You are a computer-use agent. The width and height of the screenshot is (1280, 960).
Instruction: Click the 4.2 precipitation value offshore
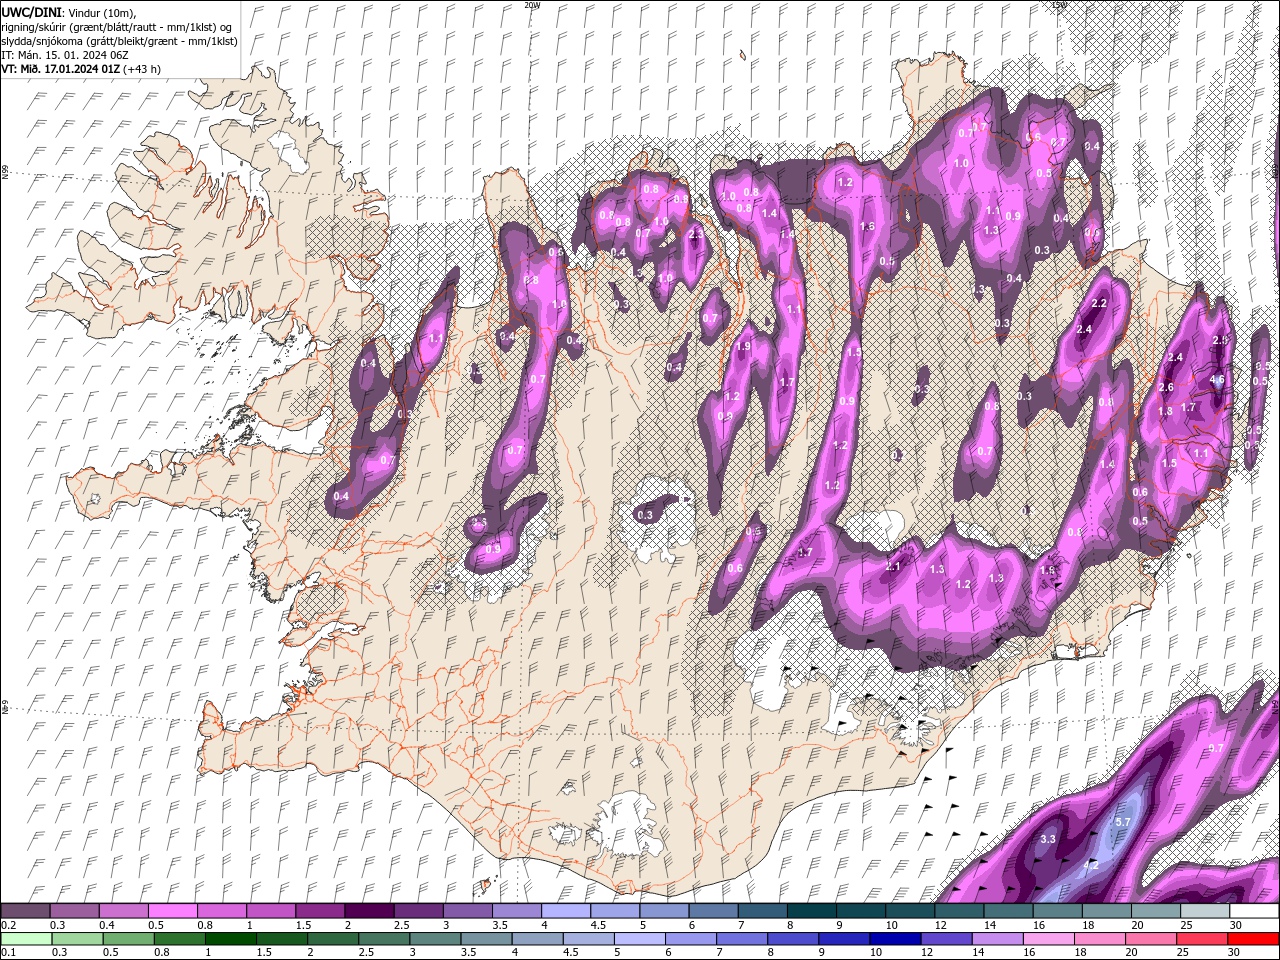pos(1092,865)
